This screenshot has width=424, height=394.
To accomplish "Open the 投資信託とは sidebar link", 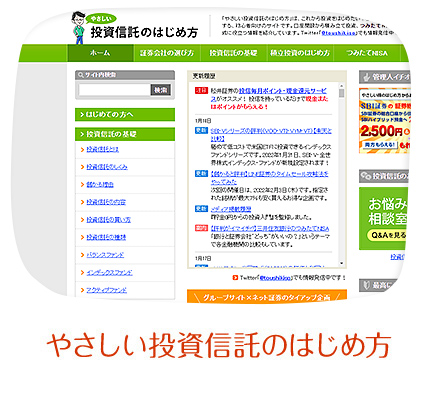I will pos(103,149).
